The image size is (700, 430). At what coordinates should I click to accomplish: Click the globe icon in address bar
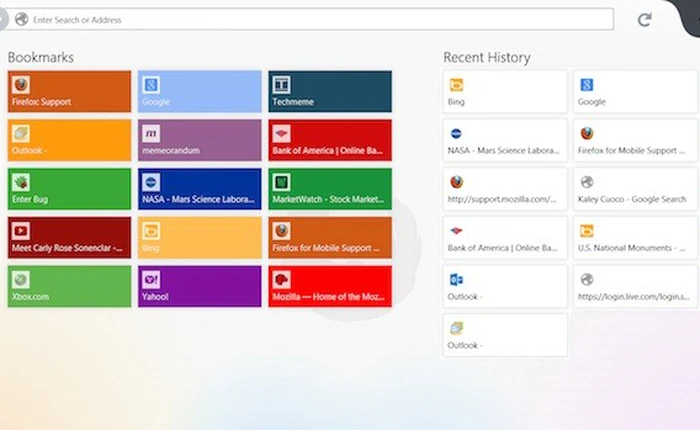pos(21,20)
